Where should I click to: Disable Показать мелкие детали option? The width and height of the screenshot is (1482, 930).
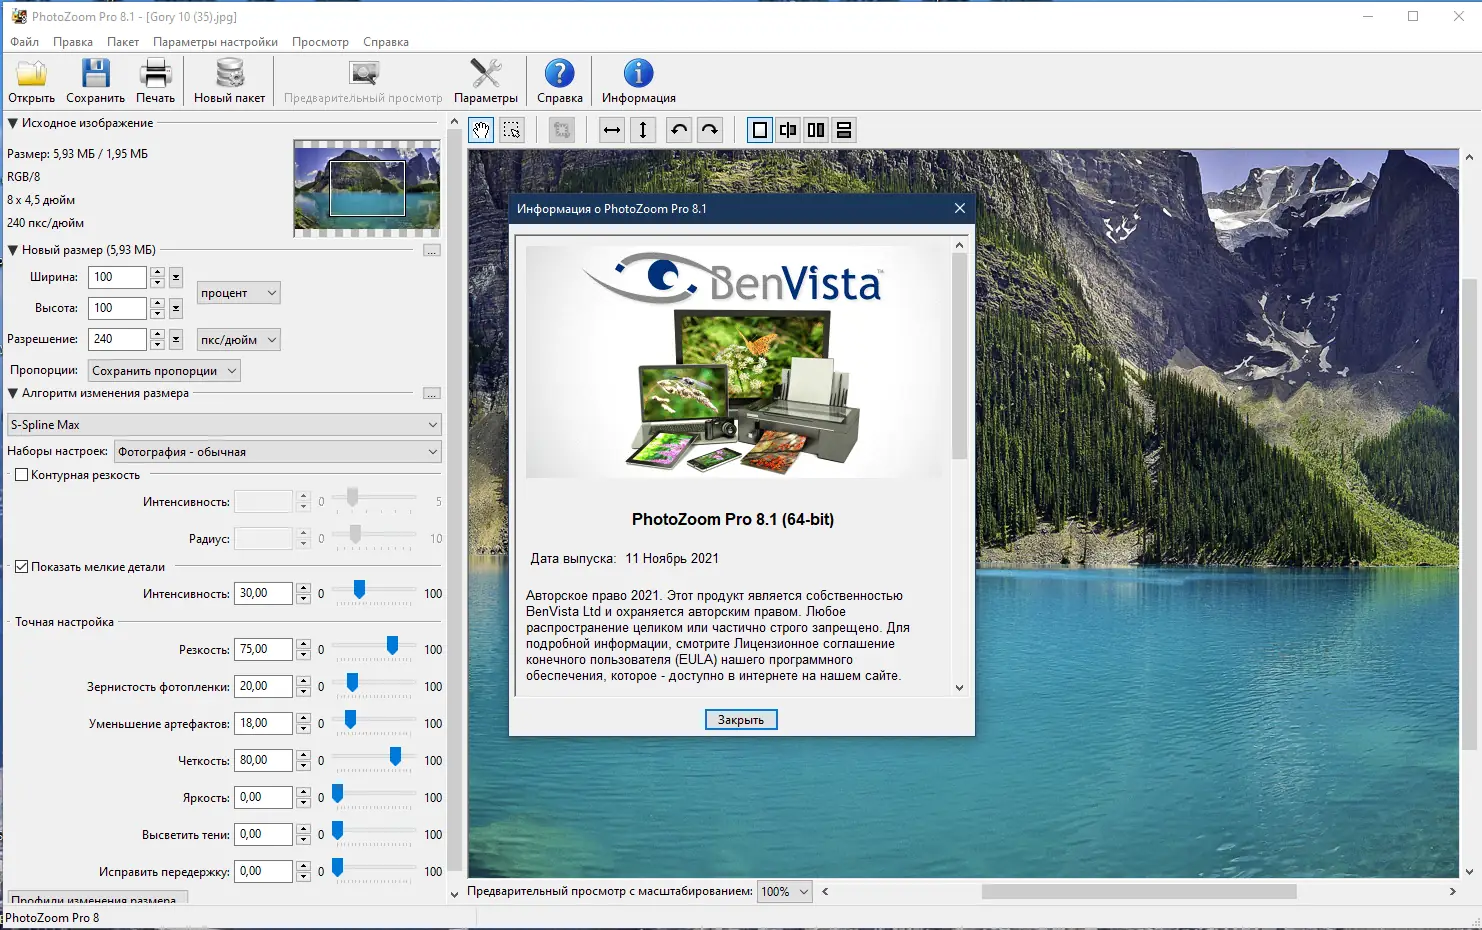coord(22,566)
